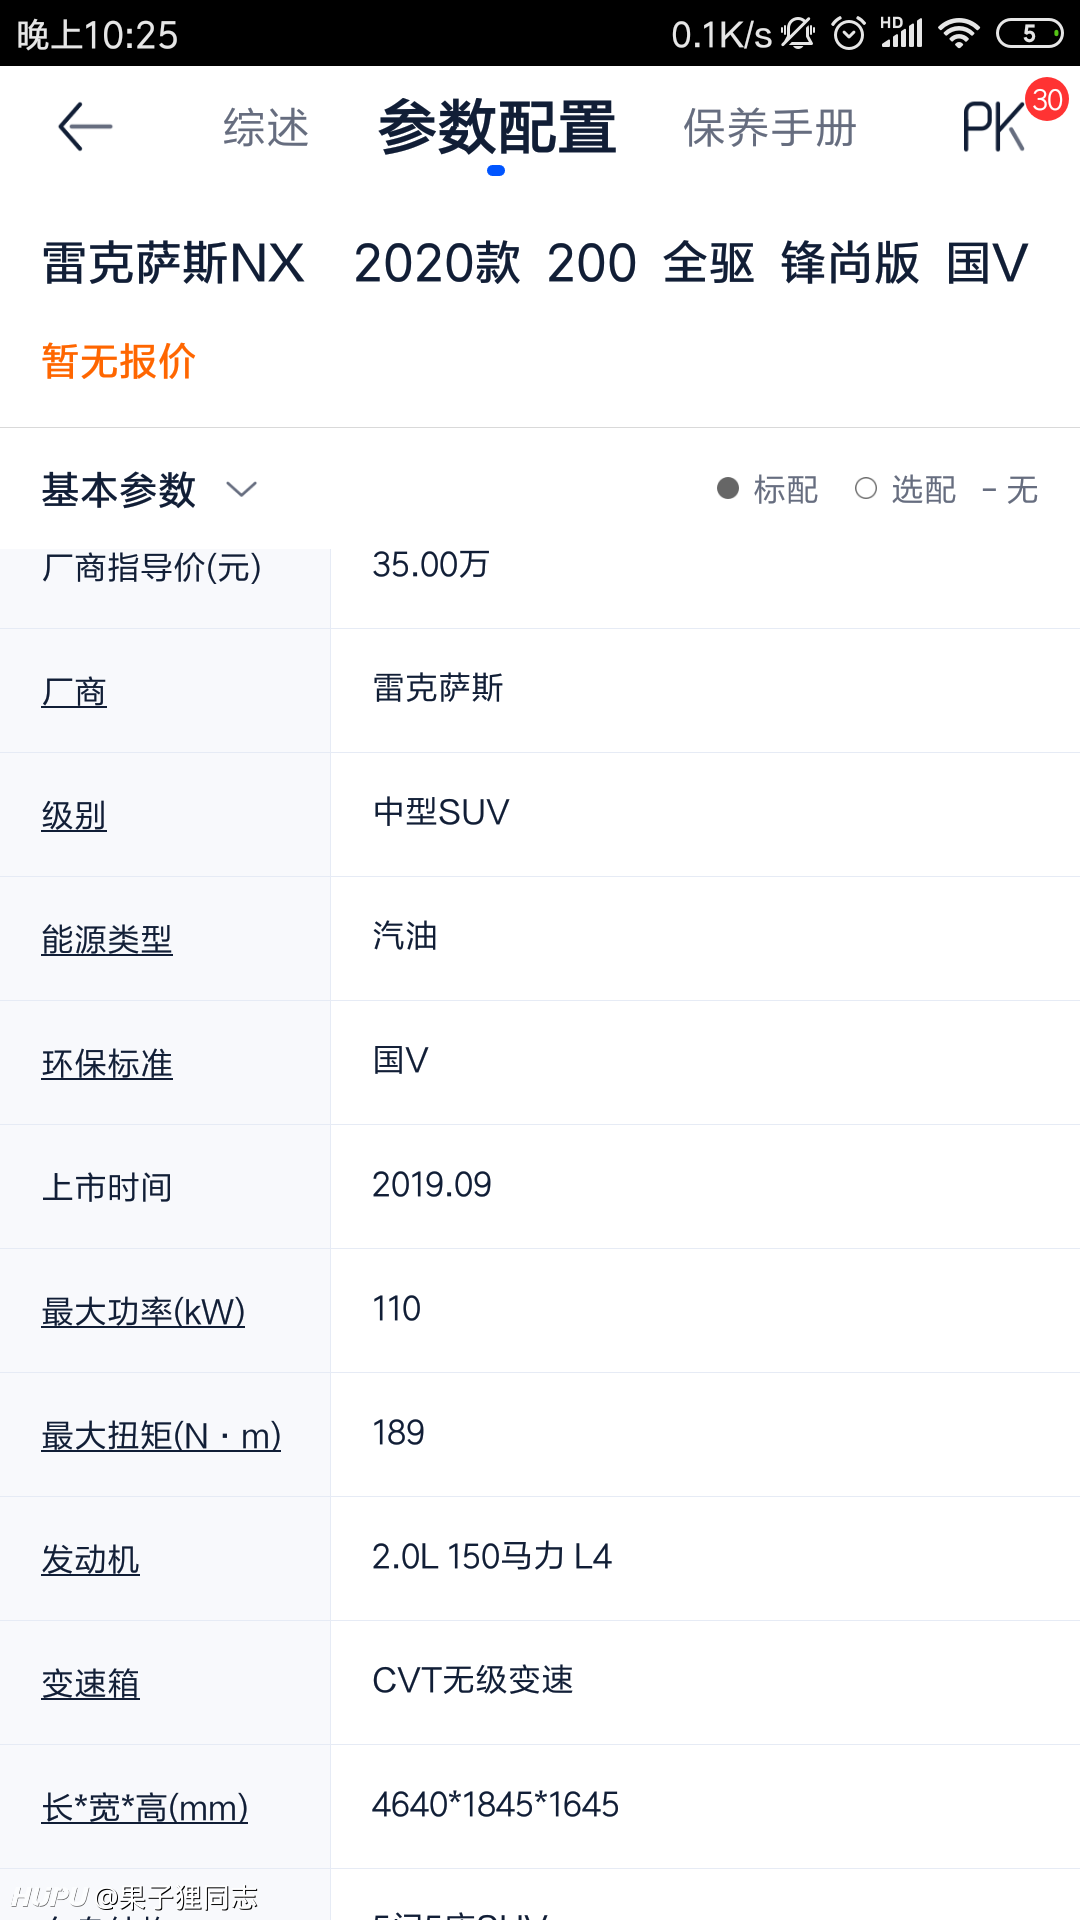Tap the muted notification bell icon
This screenshot has height=1920, width=1080.
tap(798, 34)
